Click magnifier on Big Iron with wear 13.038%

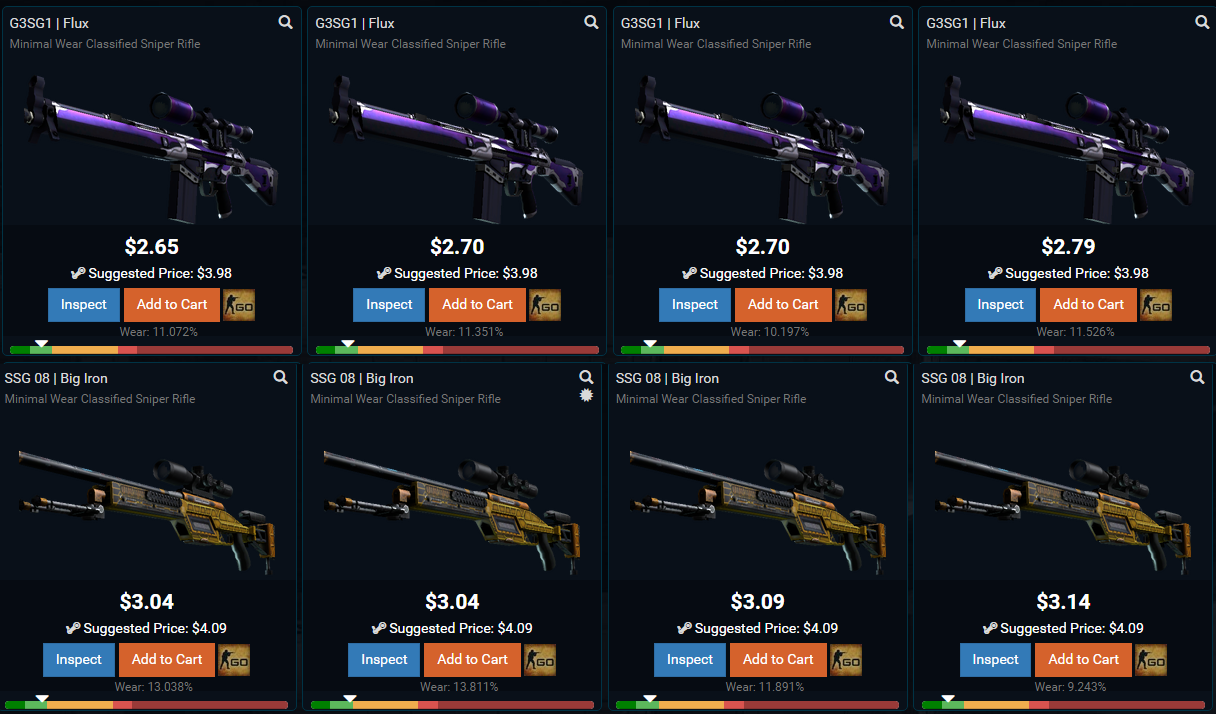(x=281, y=377)
